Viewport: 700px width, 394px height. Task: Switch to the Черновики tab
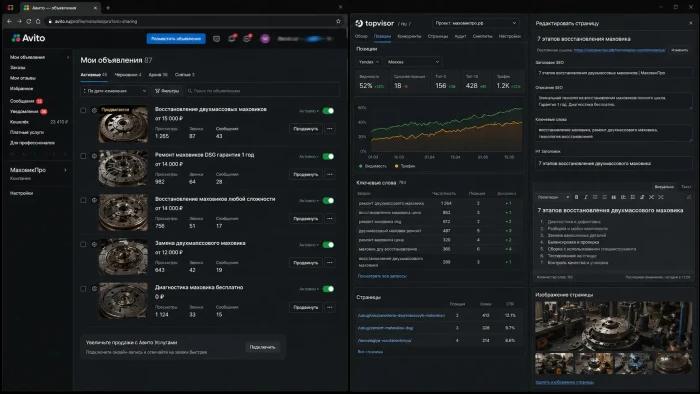[x=128, y=75]
